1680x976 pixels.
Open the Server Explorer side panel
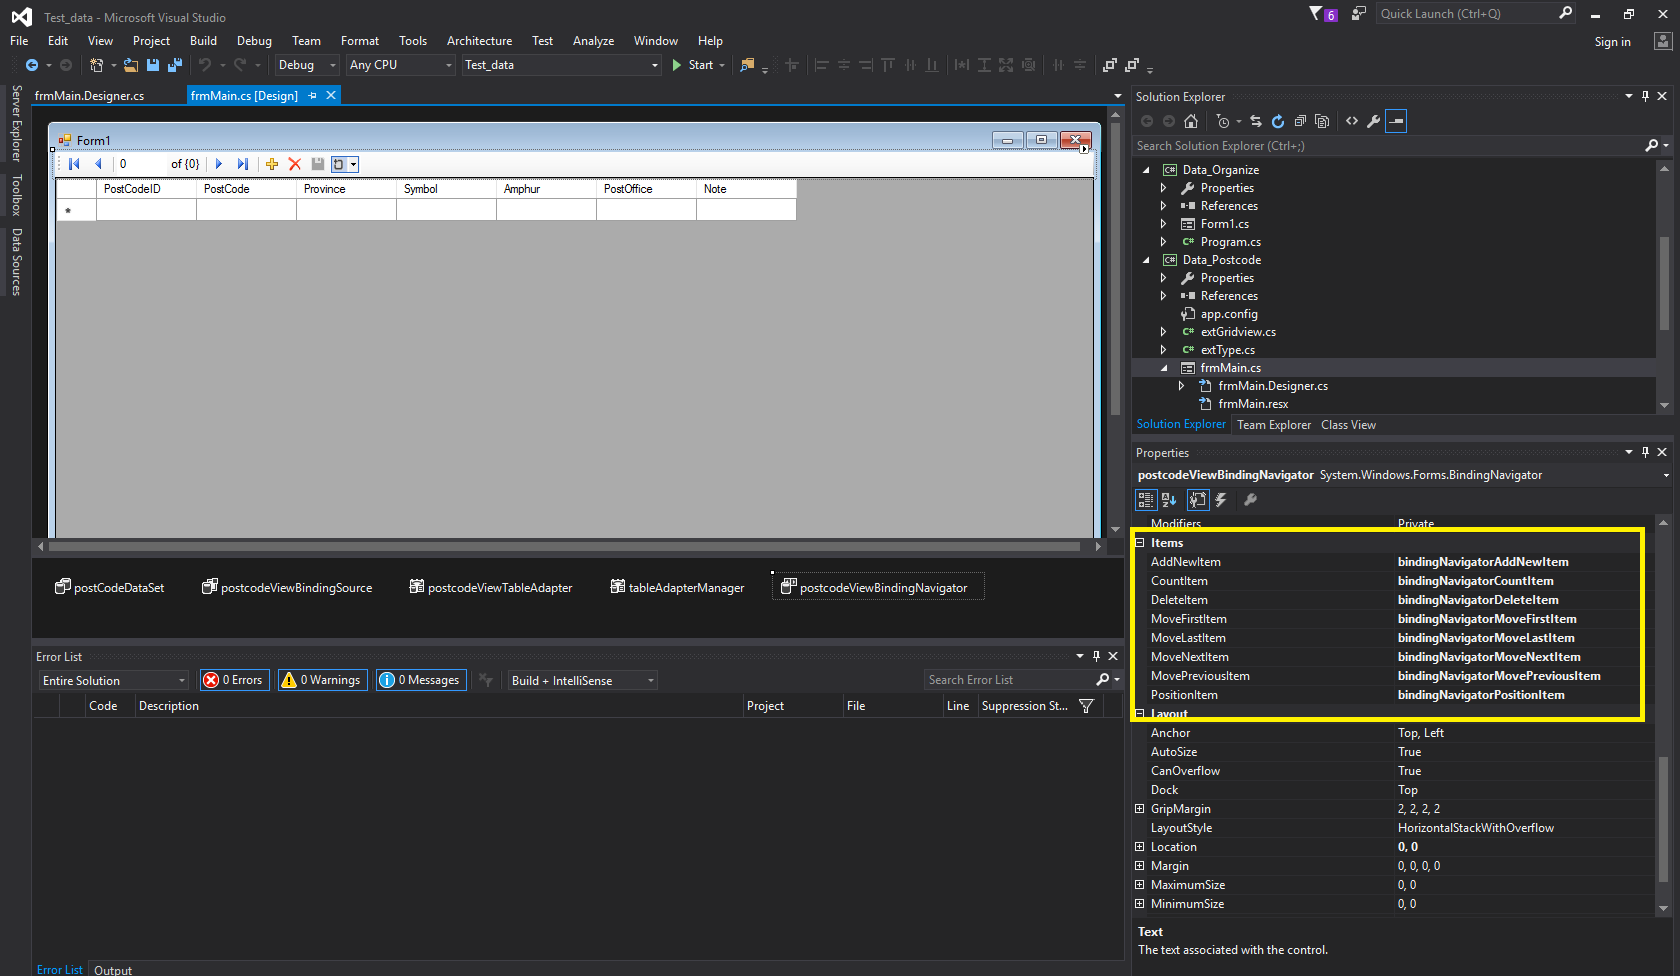[16, 124]
